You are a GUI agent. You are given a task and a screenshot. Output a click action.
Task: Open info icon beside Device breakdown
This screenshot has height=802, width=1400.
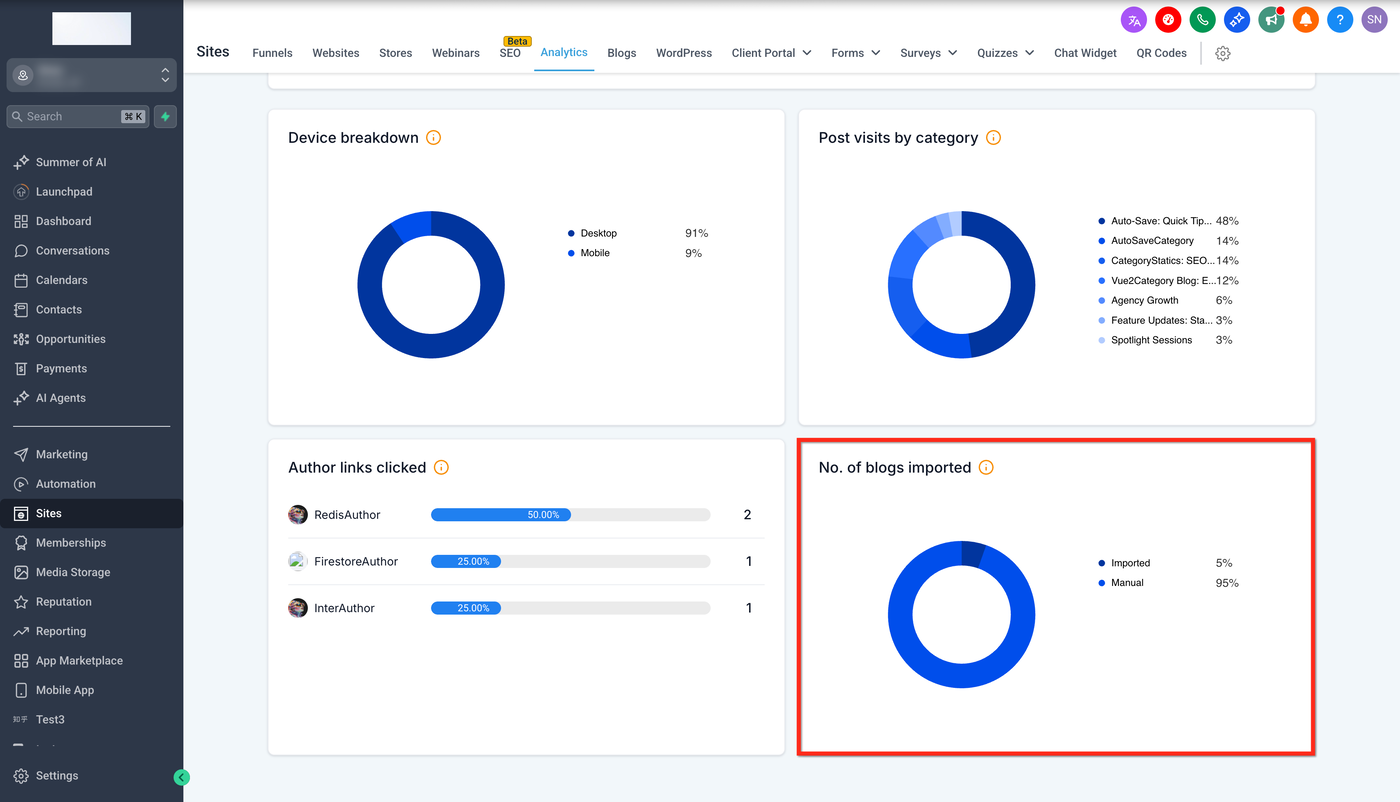point(433,138)
